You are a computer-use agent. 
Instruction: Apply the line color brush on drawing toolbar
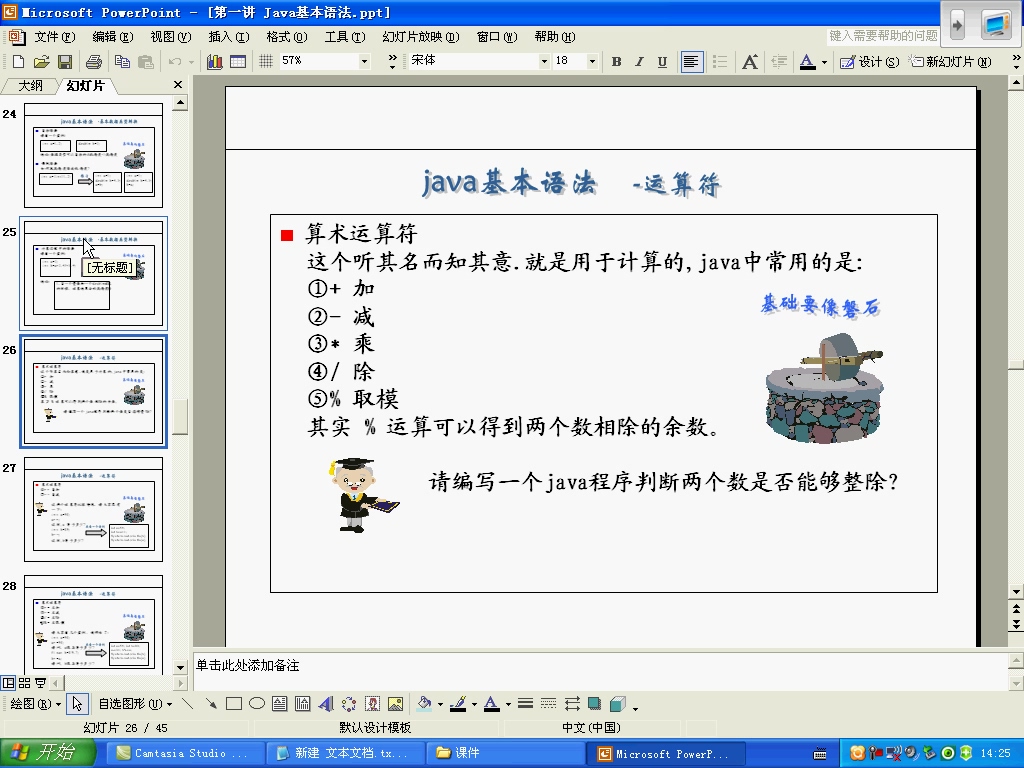[458, 703]
